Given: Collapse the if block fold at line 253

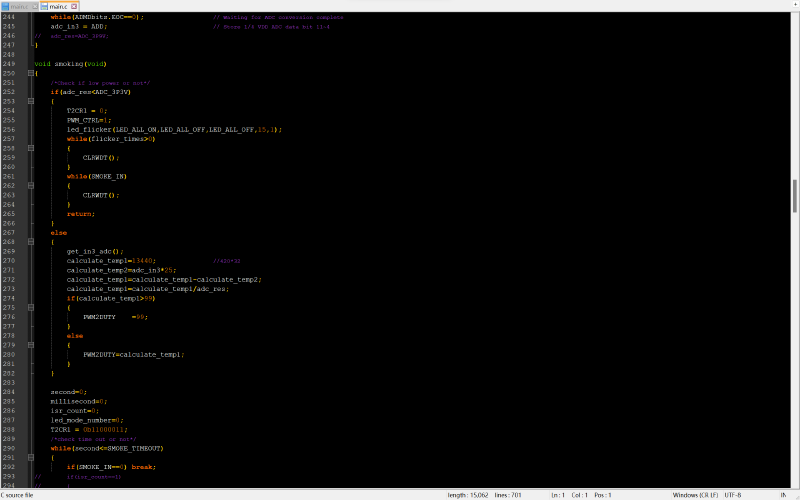Looking at the screenshot, I should point(31,101).
